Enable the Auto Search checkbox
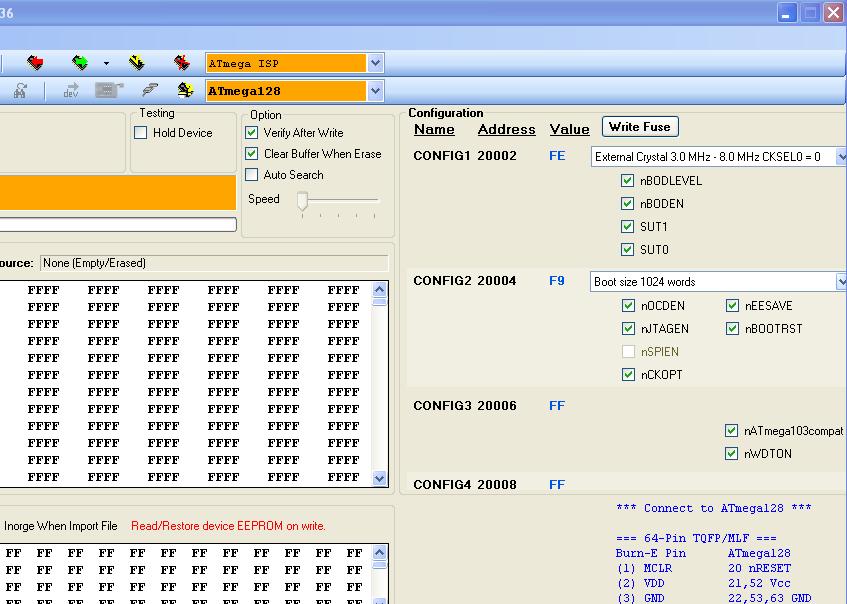847x604 pixels. (x=251, y=175)
